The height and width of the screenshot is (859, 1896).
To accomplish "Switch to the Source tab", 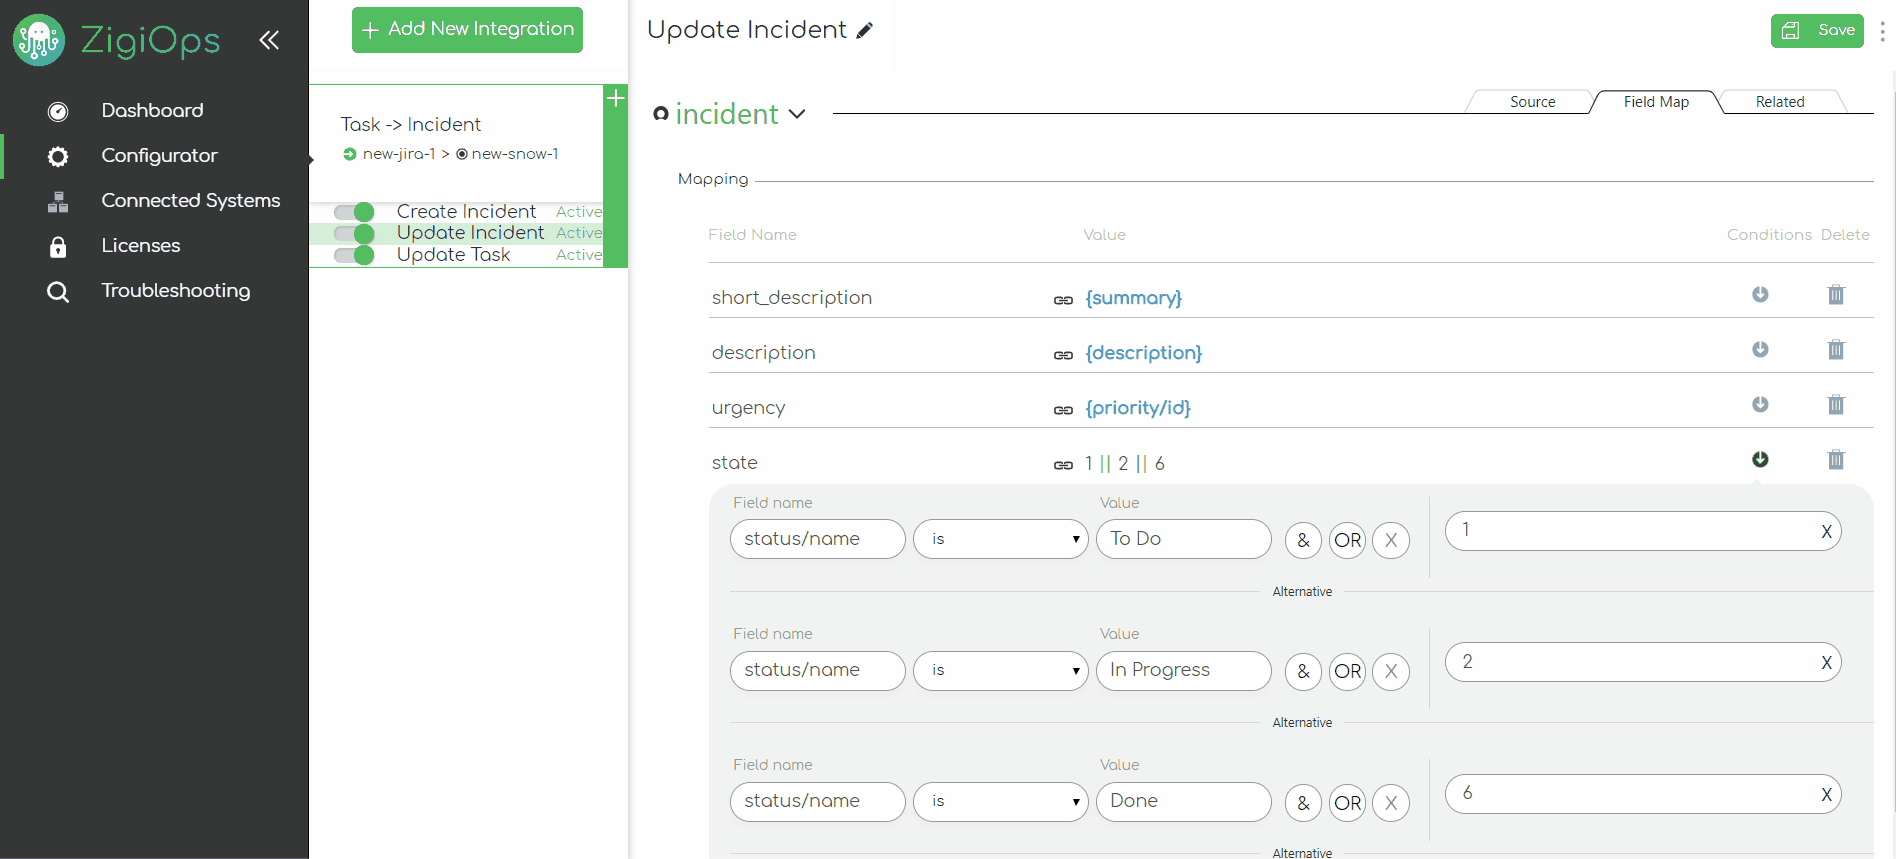I will [x=1532, y=102].
